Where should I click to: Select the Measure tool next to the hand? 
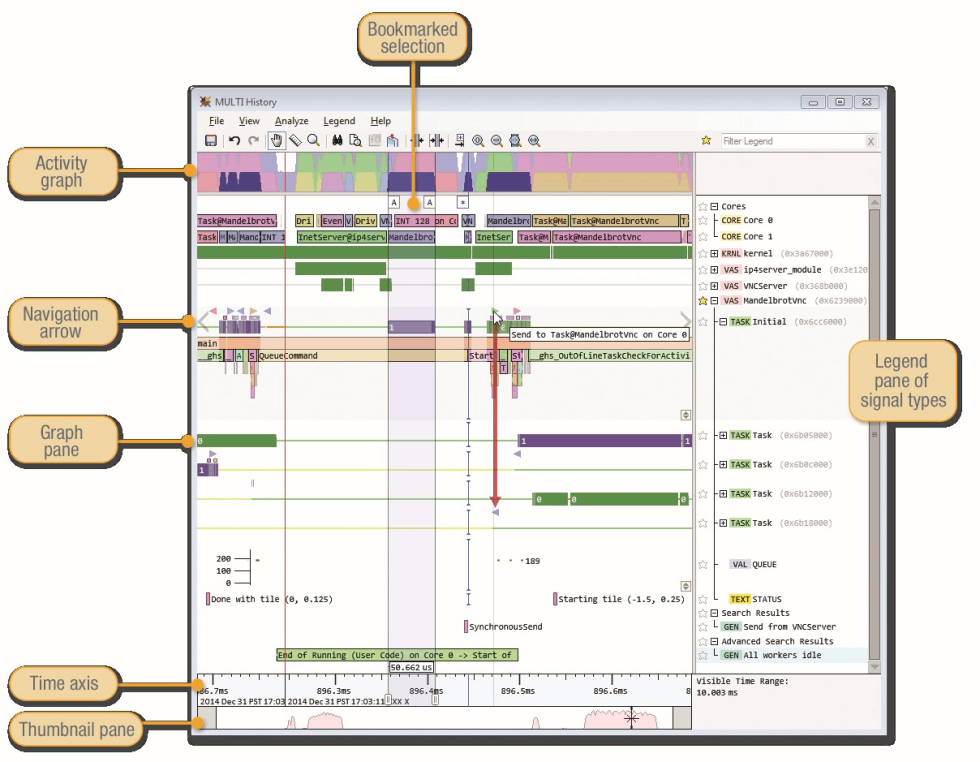(x=296, y=140)
